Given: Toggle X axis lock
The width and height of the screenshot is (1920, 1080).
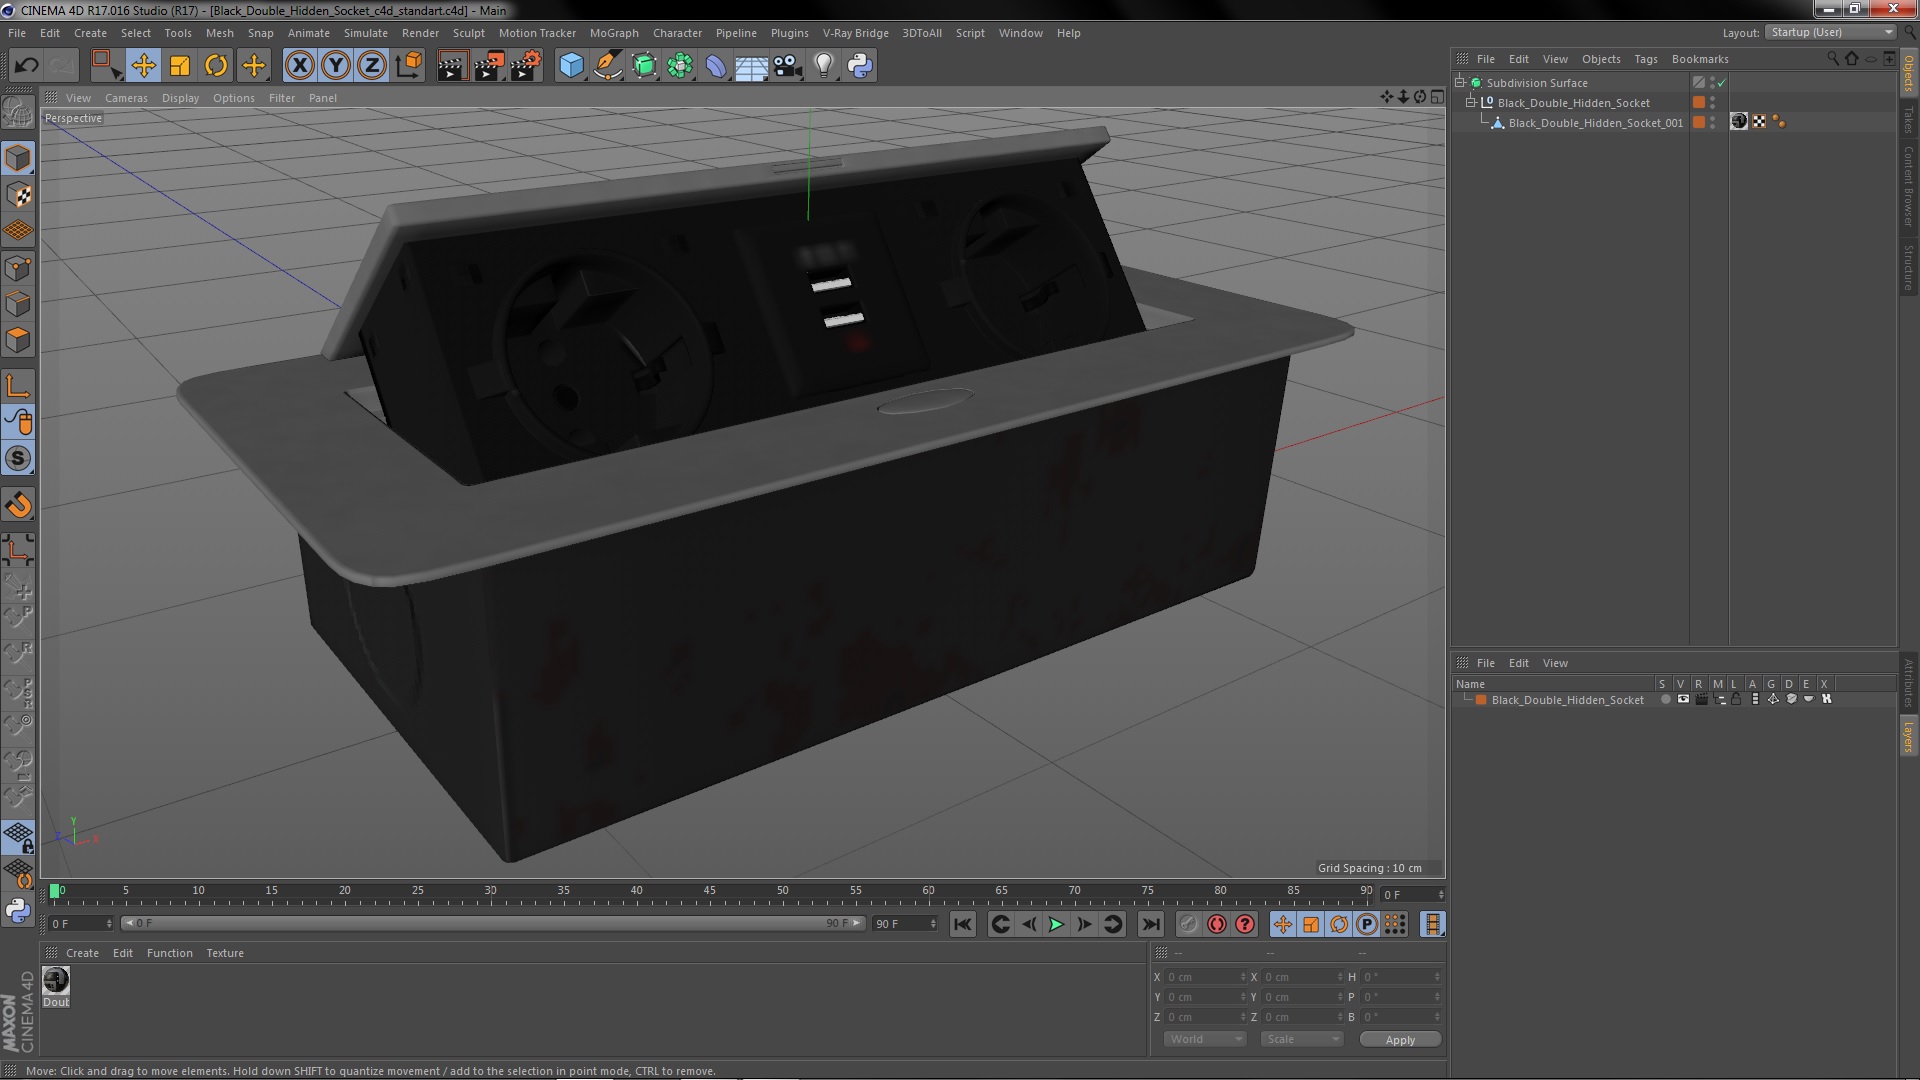Looking at the screenshot, I should coord(299,66).
